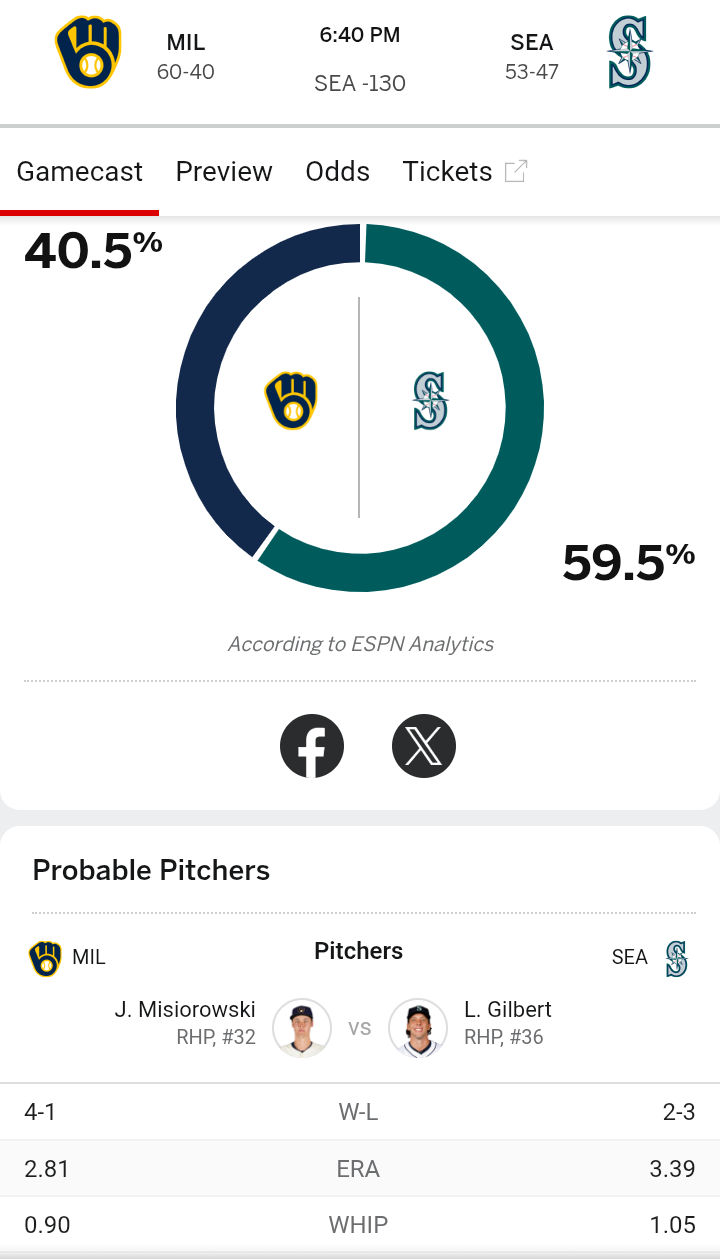Image resolution: width=720 pixels, height=1259 pixels.
Task: Open L. Gilbert's player name link
Action: [508, 1010]
